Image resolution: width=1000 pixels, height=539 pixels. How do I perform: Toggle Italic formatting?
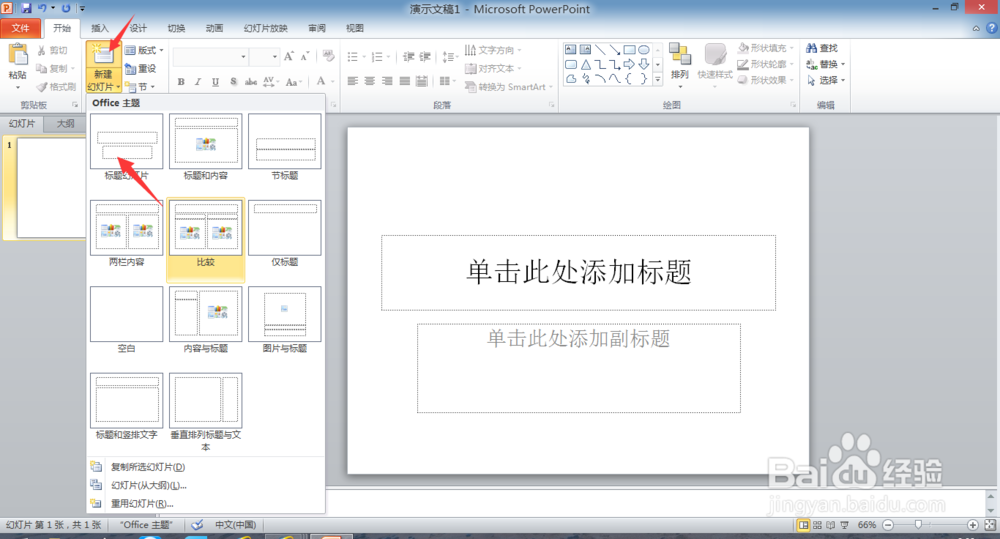point(198,82)
